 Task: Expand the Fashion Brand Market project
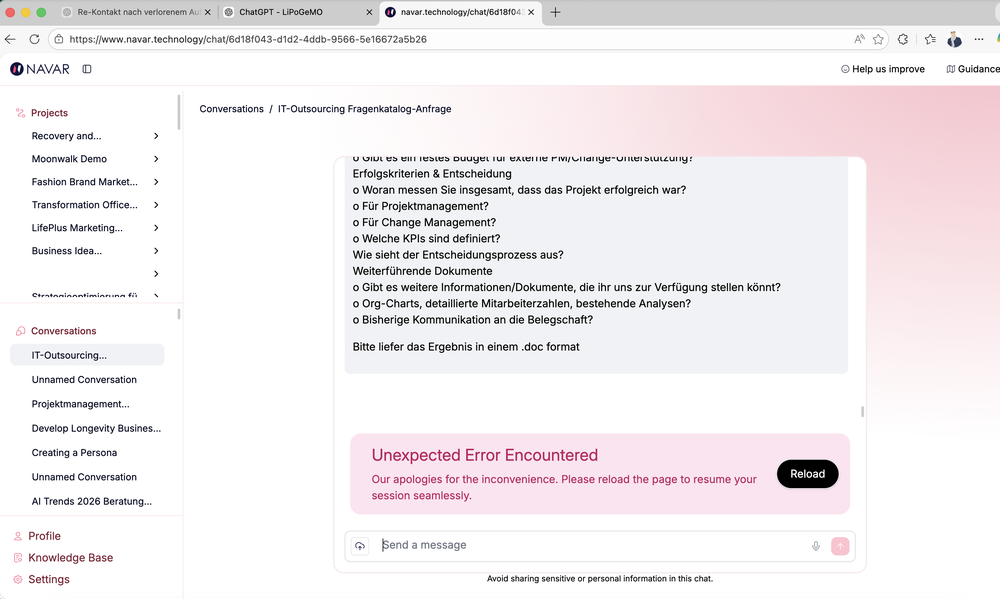156,182
